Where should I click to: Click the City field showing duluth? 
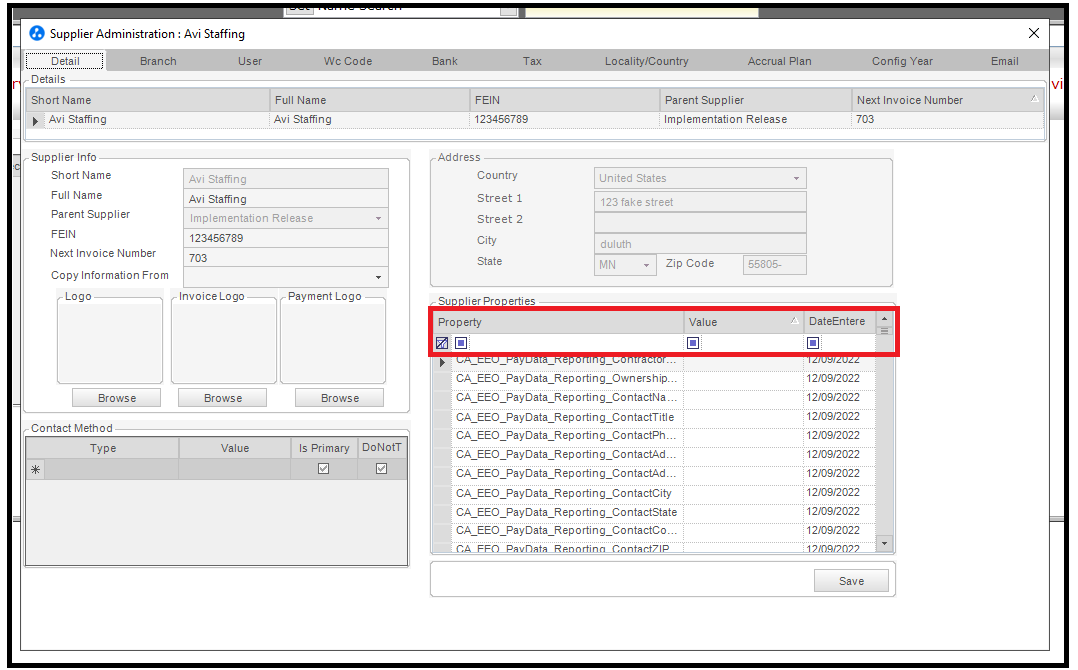click(700, 244)
